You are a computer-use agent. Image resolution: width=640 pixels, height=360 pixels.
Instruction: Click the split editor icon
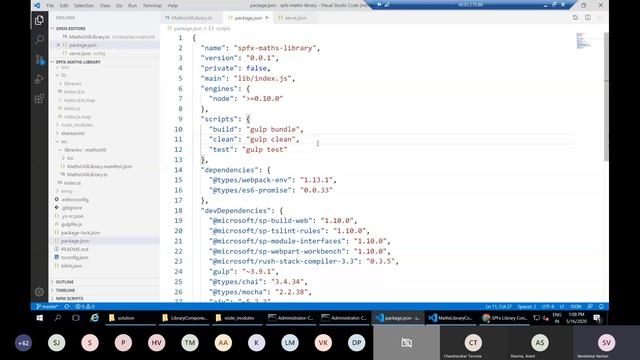(x=588, y=18)
